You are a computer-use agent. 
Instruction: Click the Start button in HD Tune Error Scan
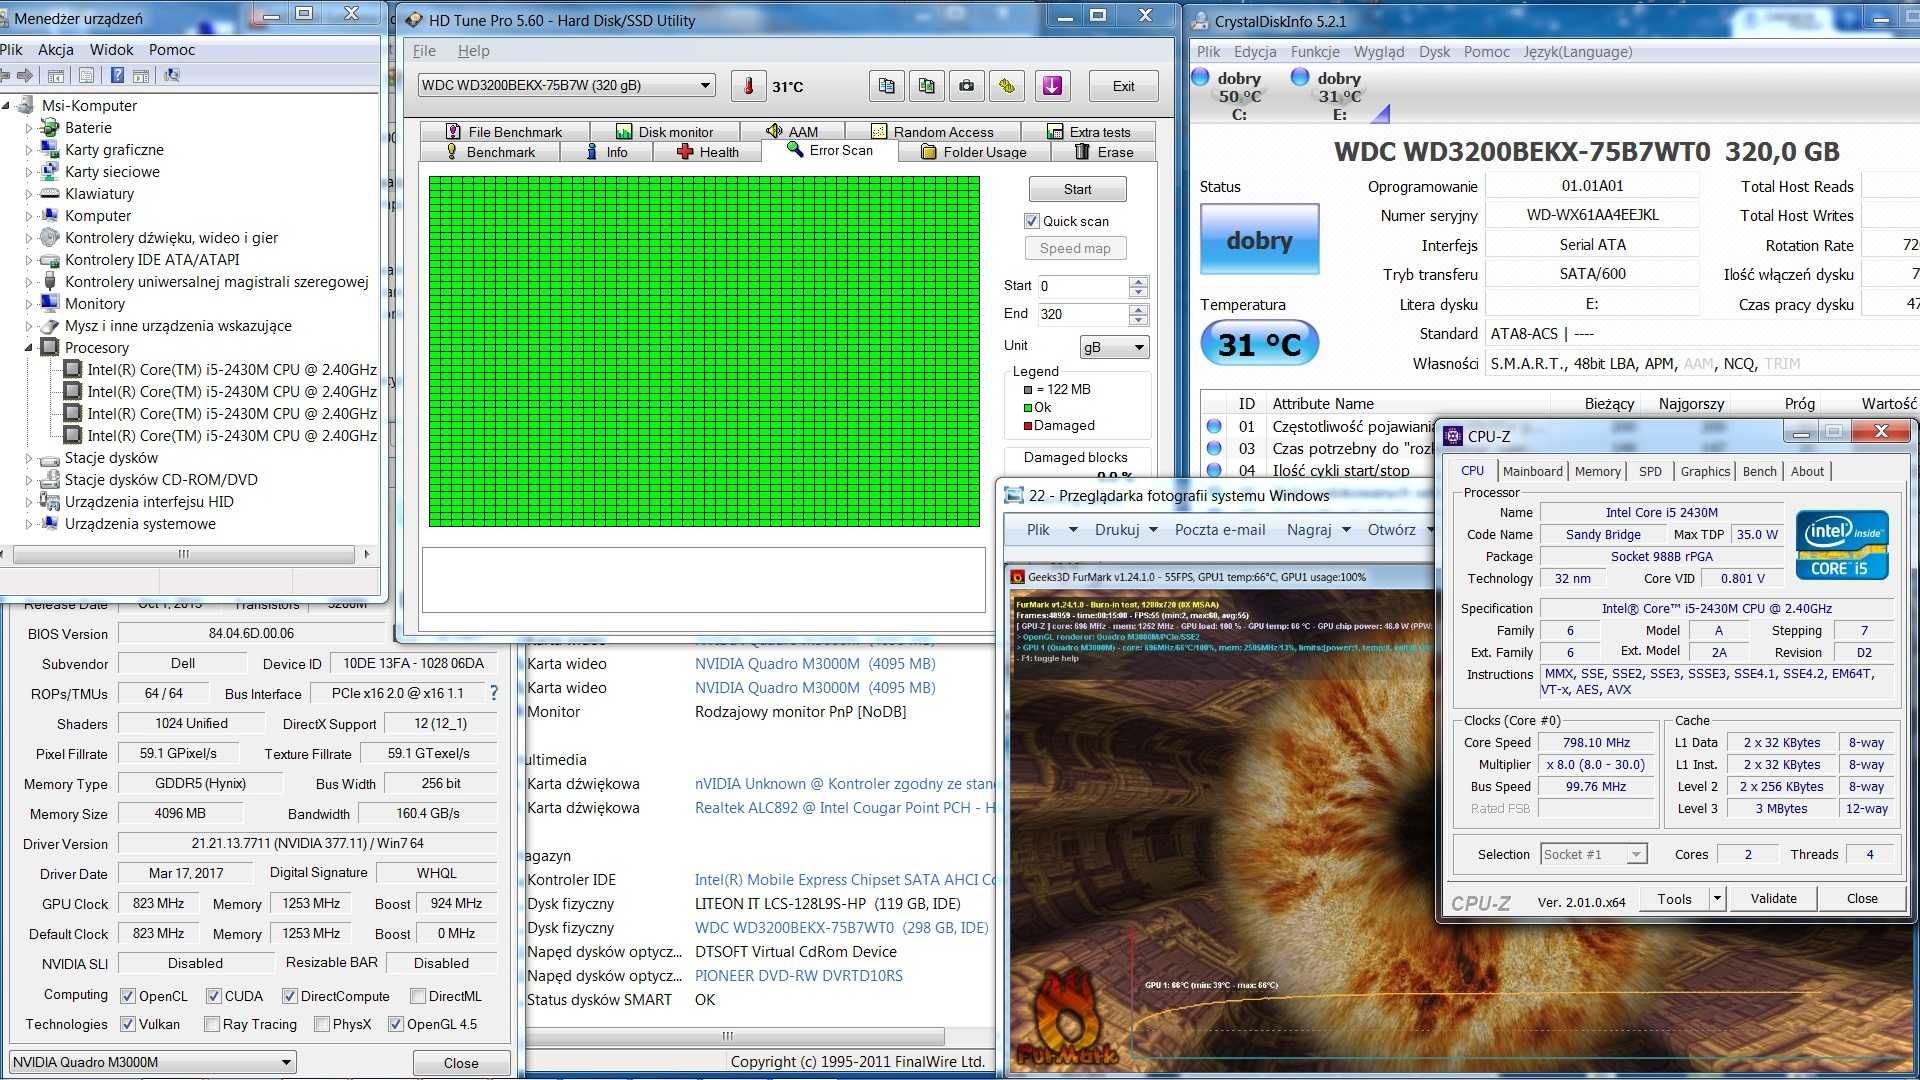point(1077,189)
